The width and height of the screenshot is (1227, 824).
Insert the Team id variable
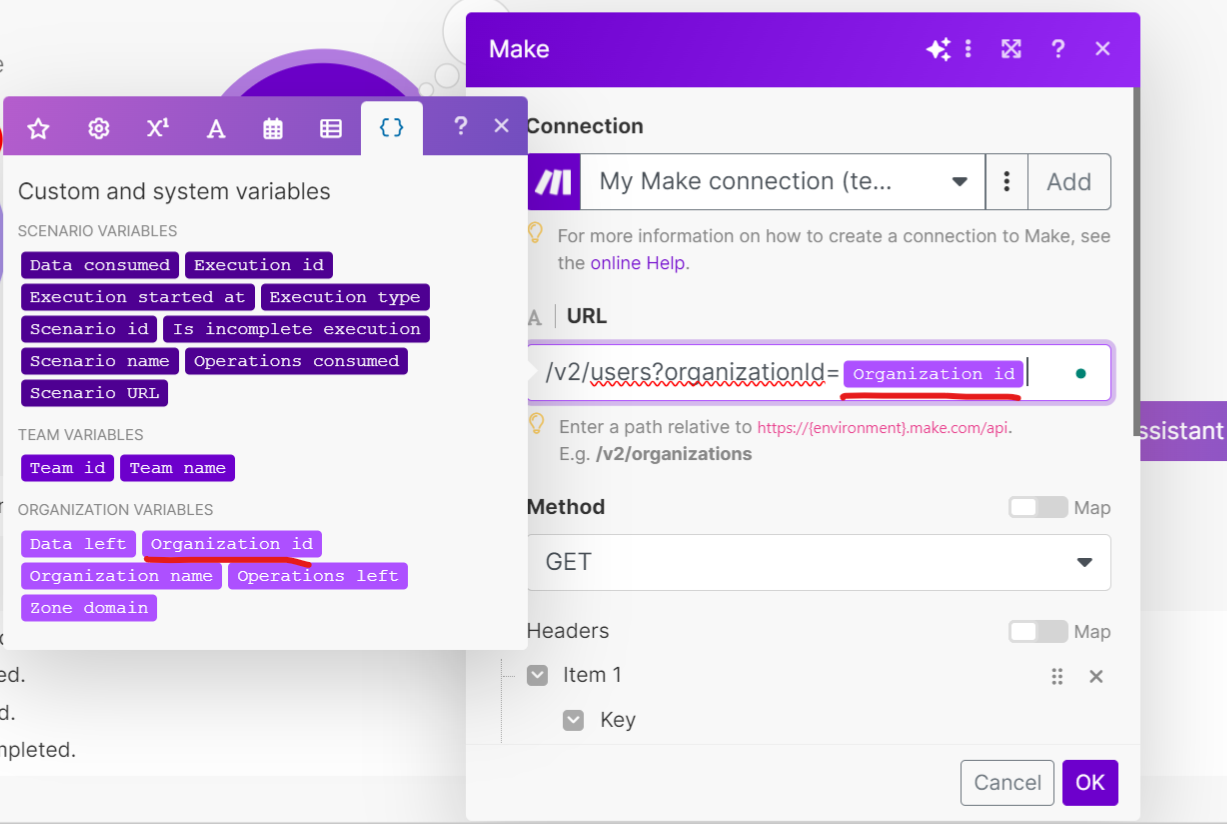pos(67,468)
